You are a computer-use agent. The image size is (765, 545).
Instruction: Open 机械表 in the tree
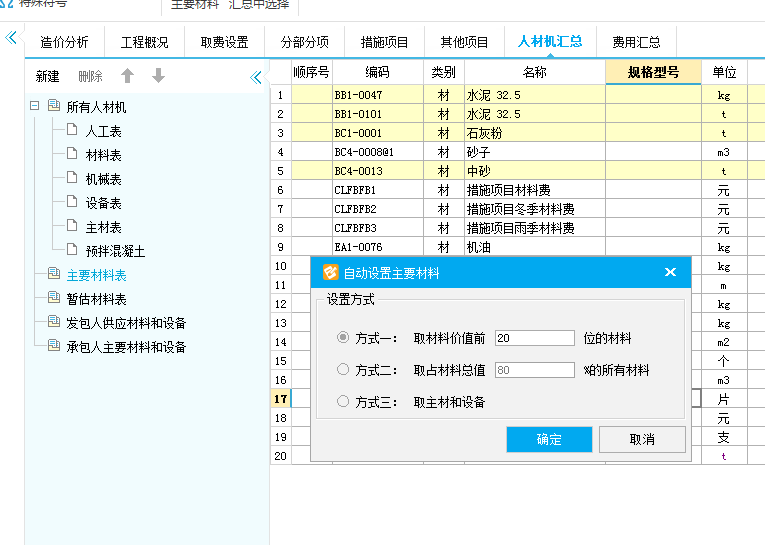pos(103,179)
